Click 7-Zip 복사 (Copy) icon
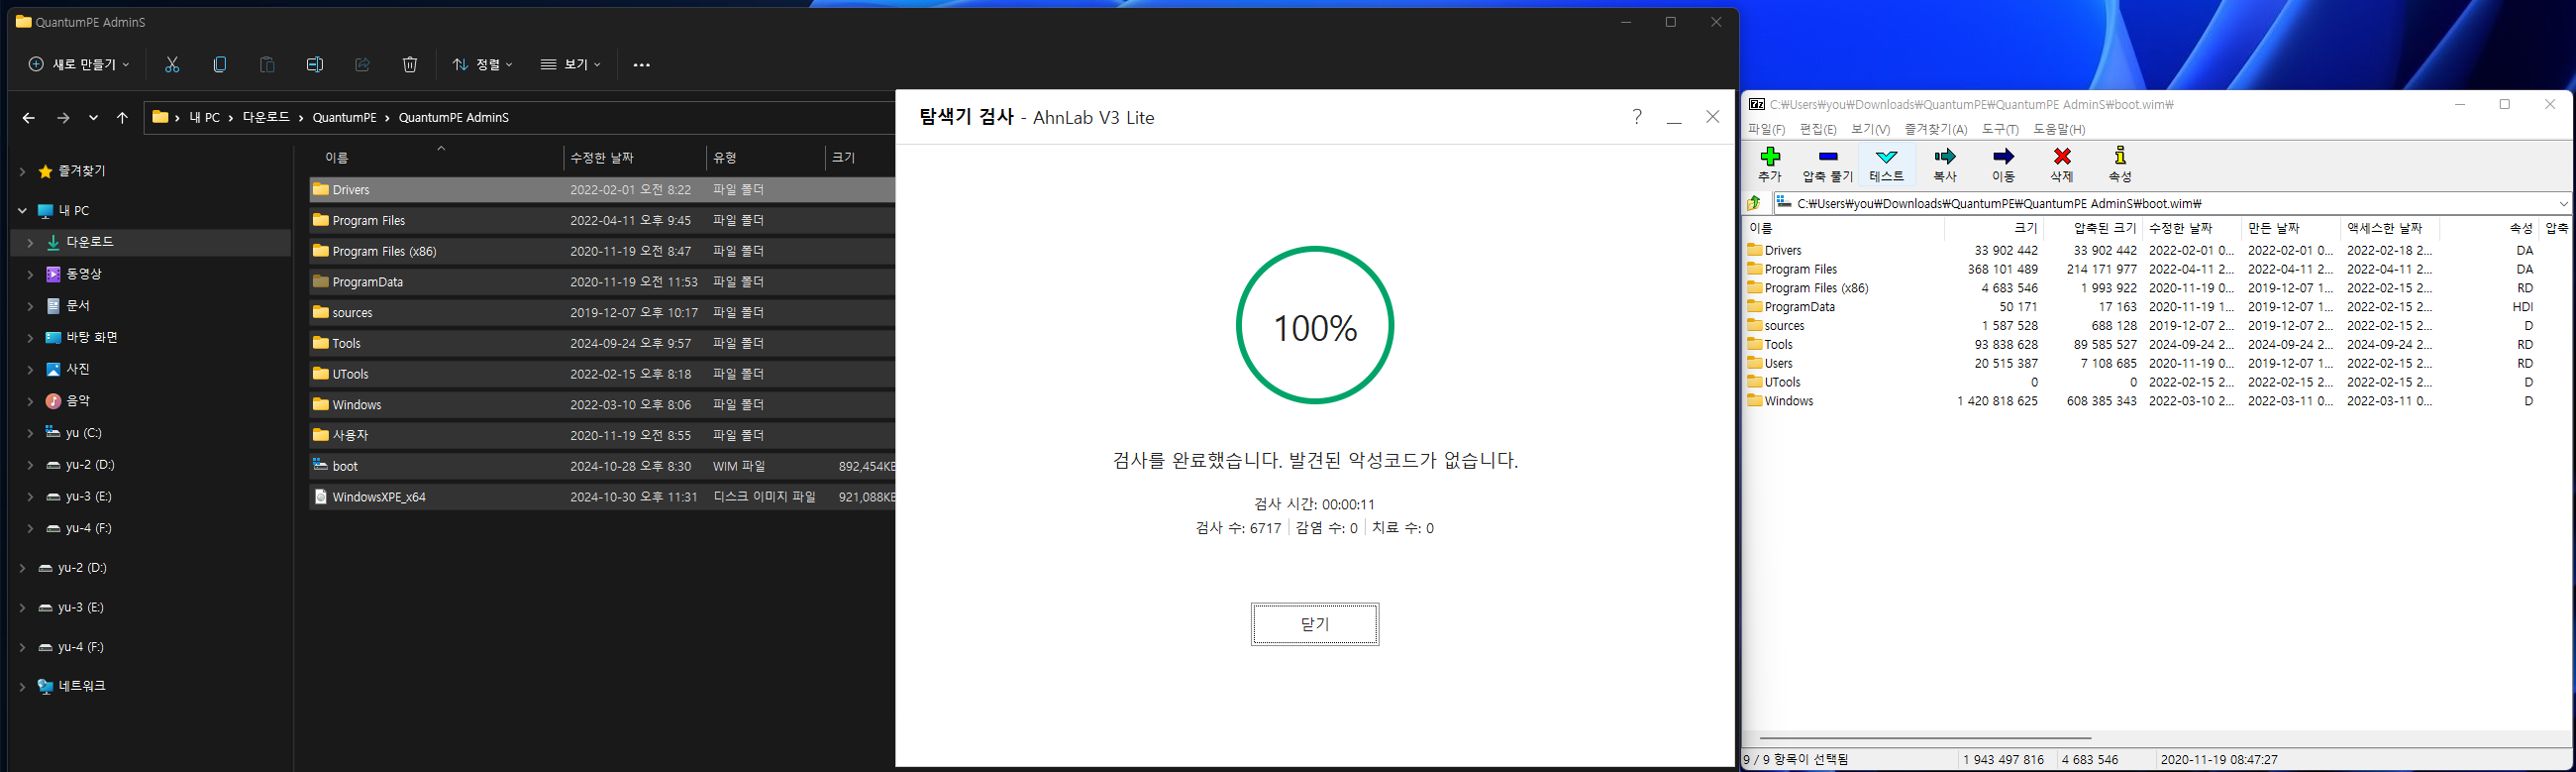2576x772 pixels. (1945, 165)
